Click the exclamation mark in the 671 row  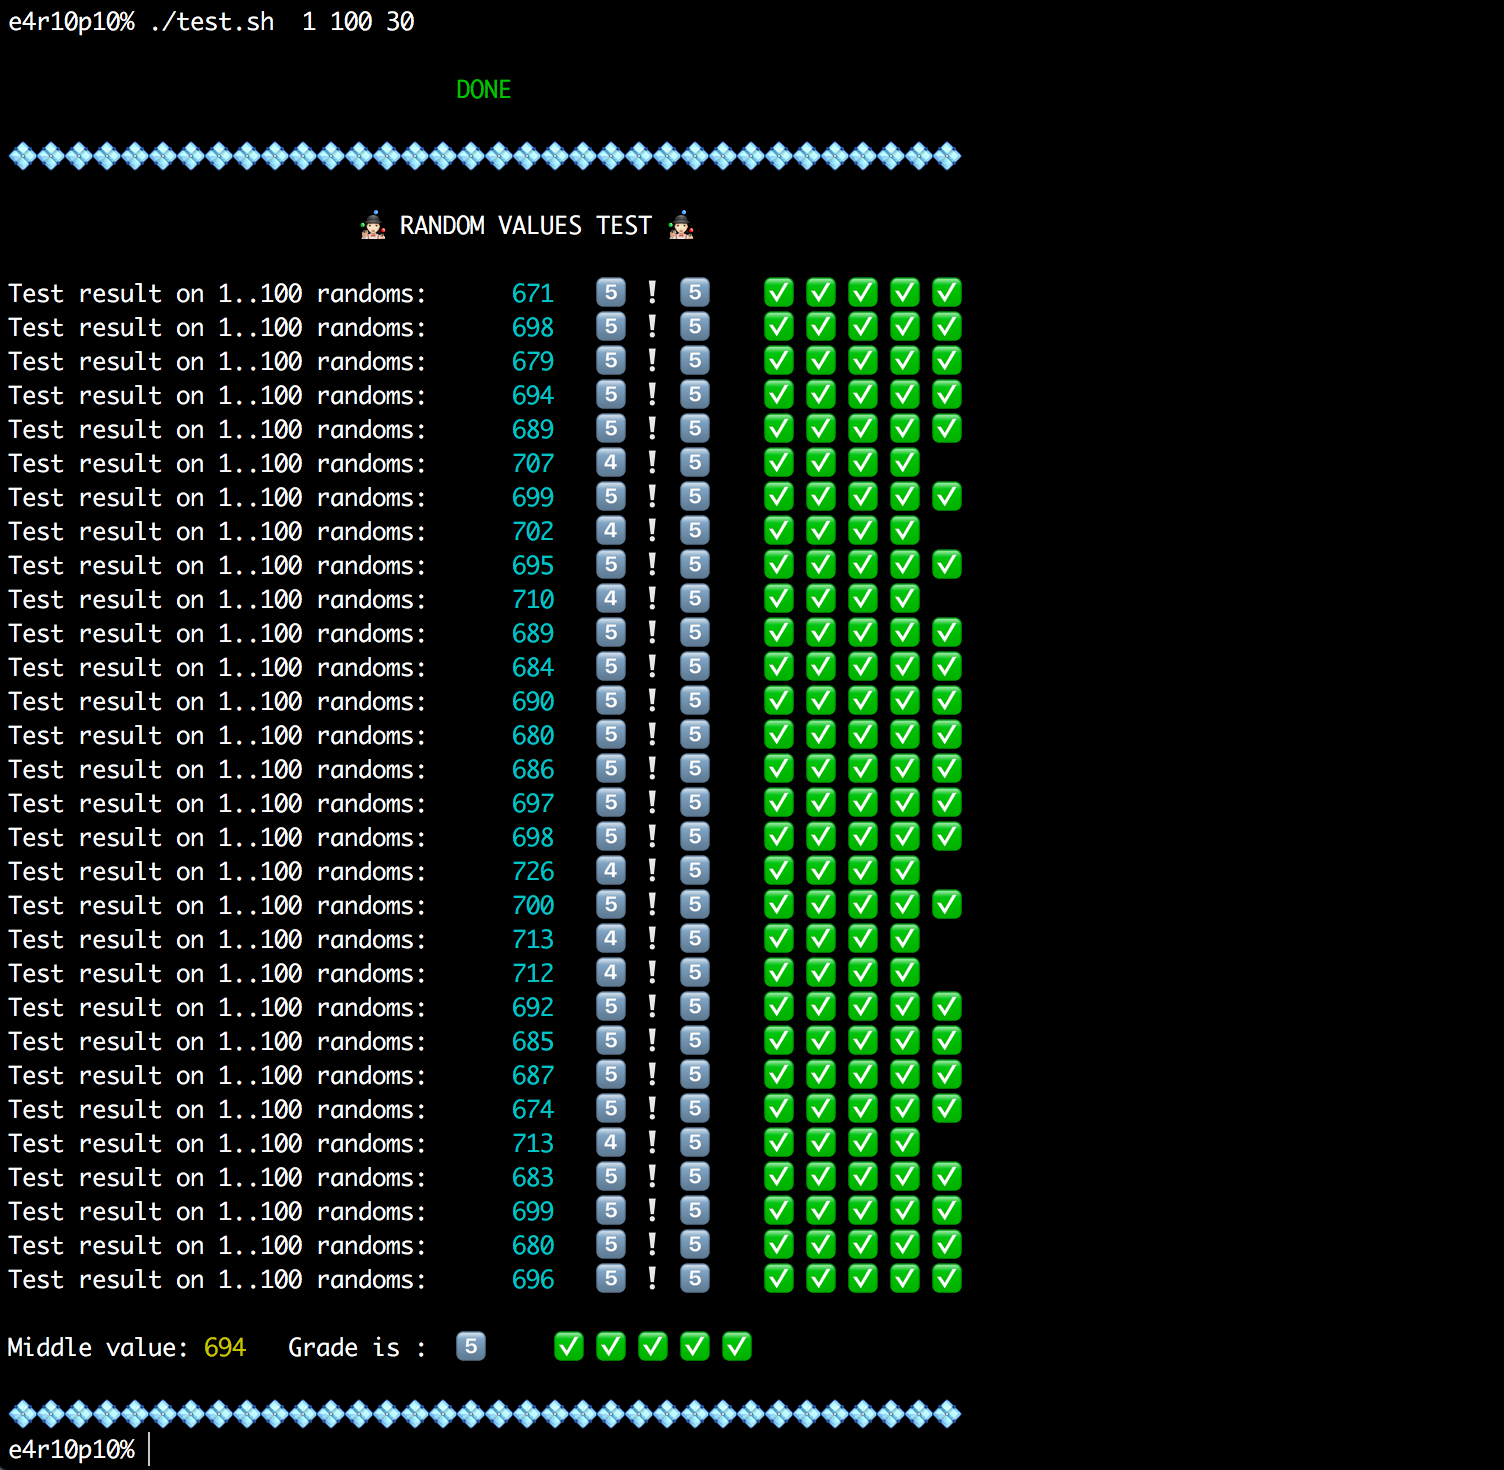(x=652, y=292)
